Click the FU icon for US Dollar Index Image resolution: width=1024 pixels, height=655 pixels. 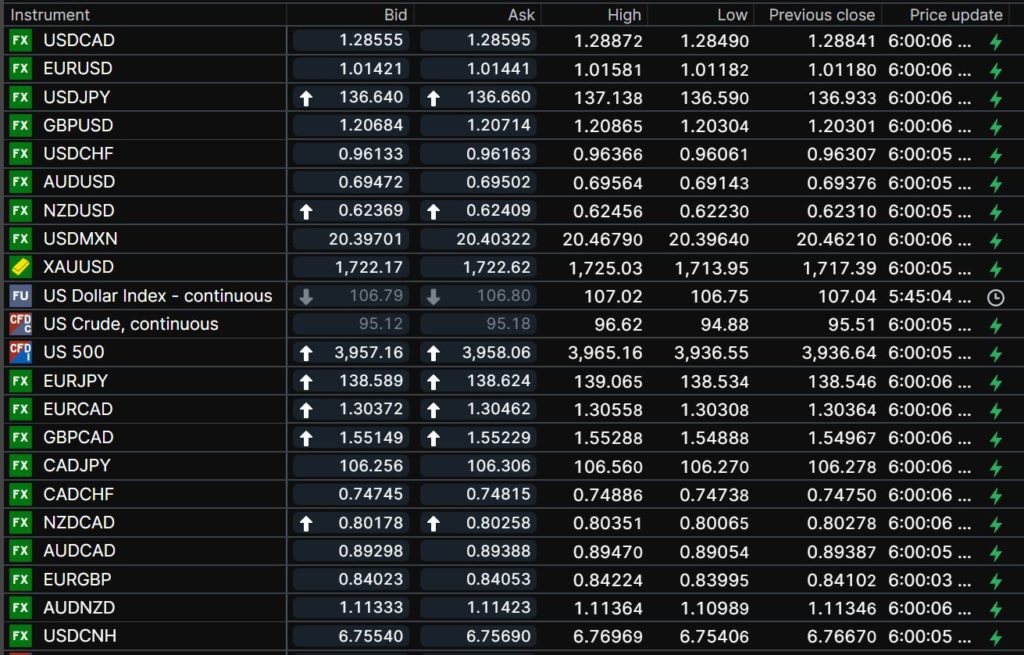pyautogui.click(x=20, y=296)
